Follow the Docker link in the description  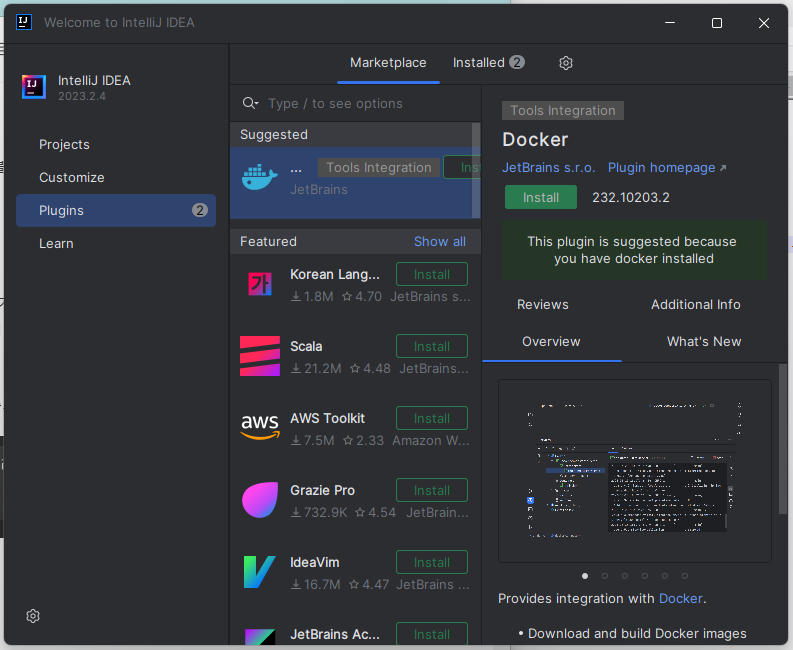pyautogui.click(x=680, y=598)
